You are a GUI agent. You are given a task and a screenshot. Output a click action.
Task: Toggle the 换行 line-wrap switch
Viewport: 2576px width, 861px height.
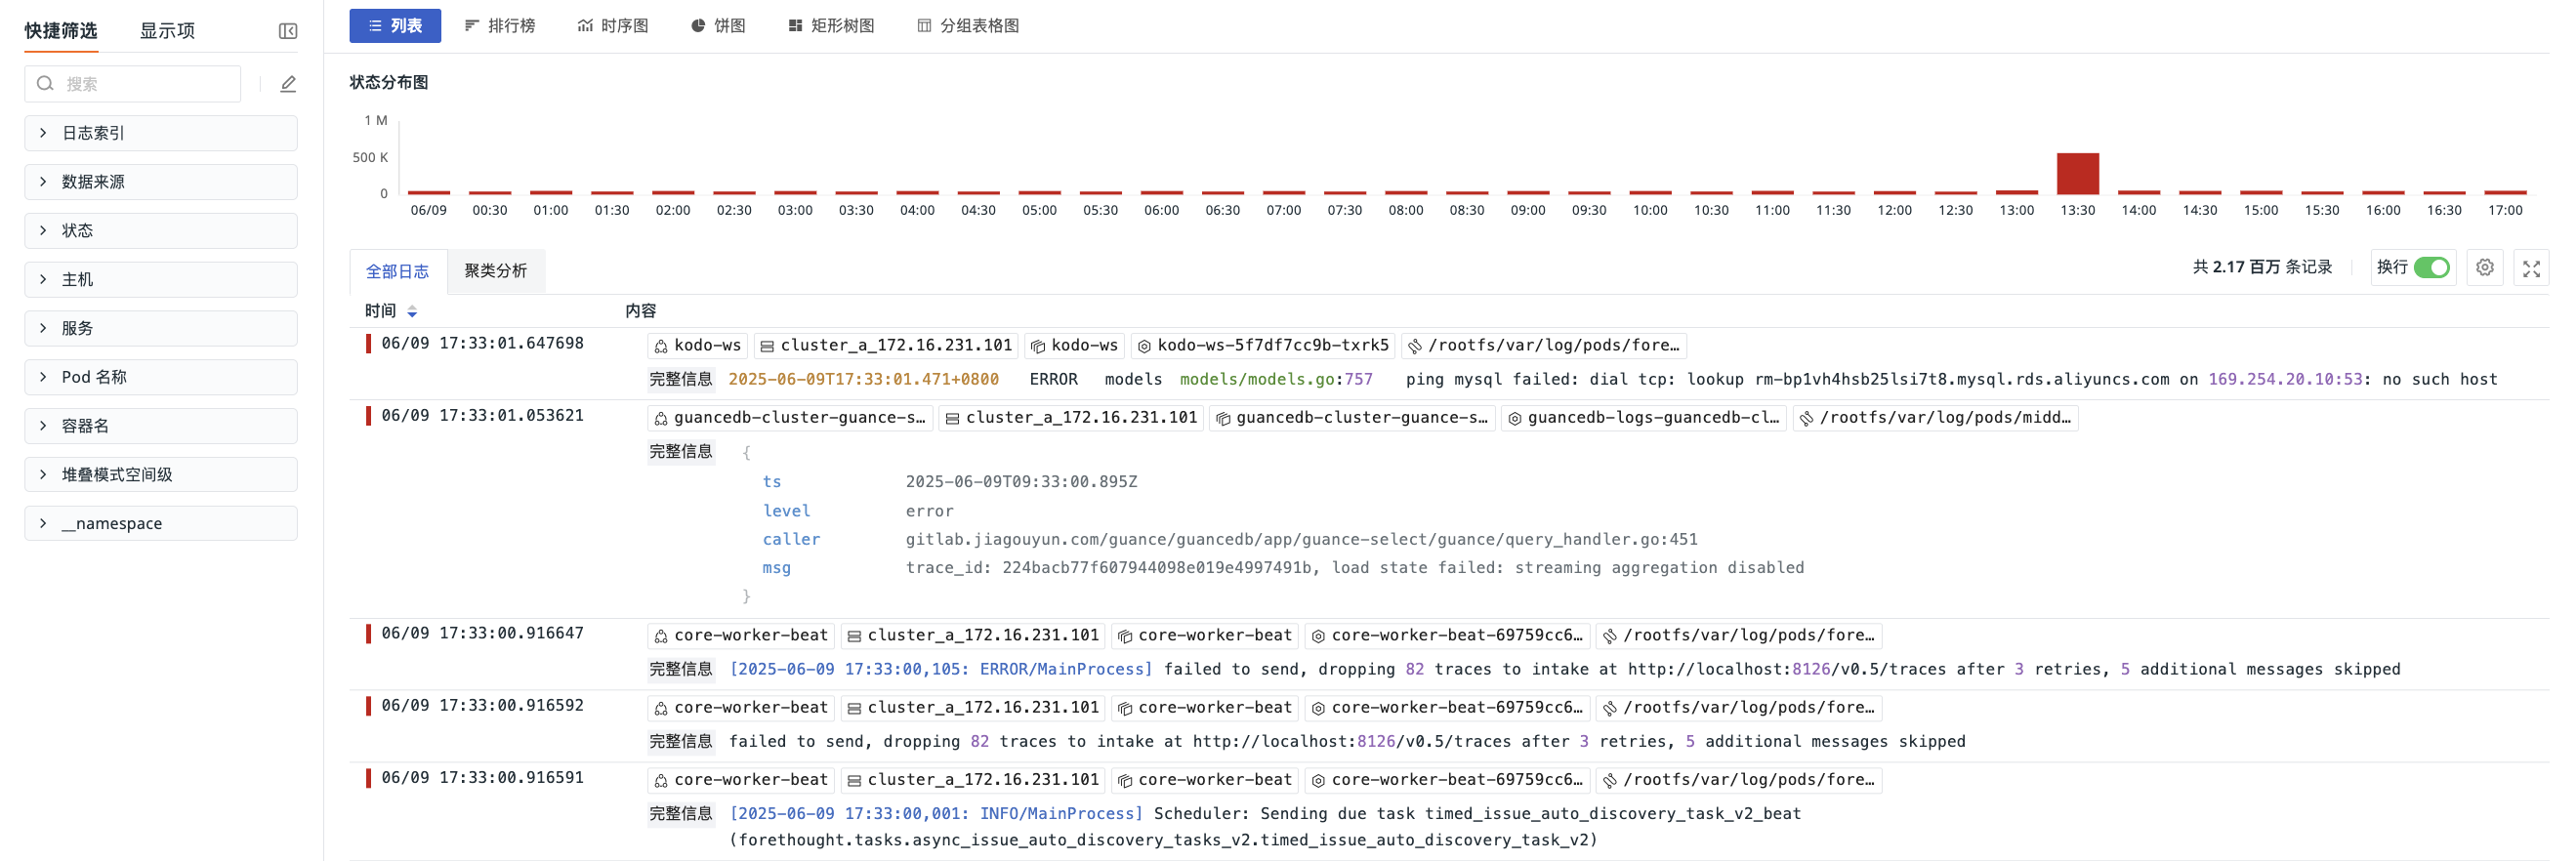pyautogui.click(x=2431, y=267)
